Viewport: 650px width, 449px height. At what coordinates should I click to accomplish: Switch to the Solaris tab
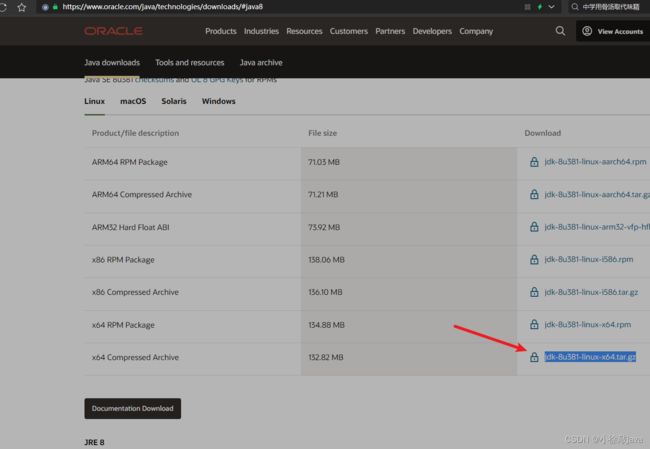click(x=174, y=101)
